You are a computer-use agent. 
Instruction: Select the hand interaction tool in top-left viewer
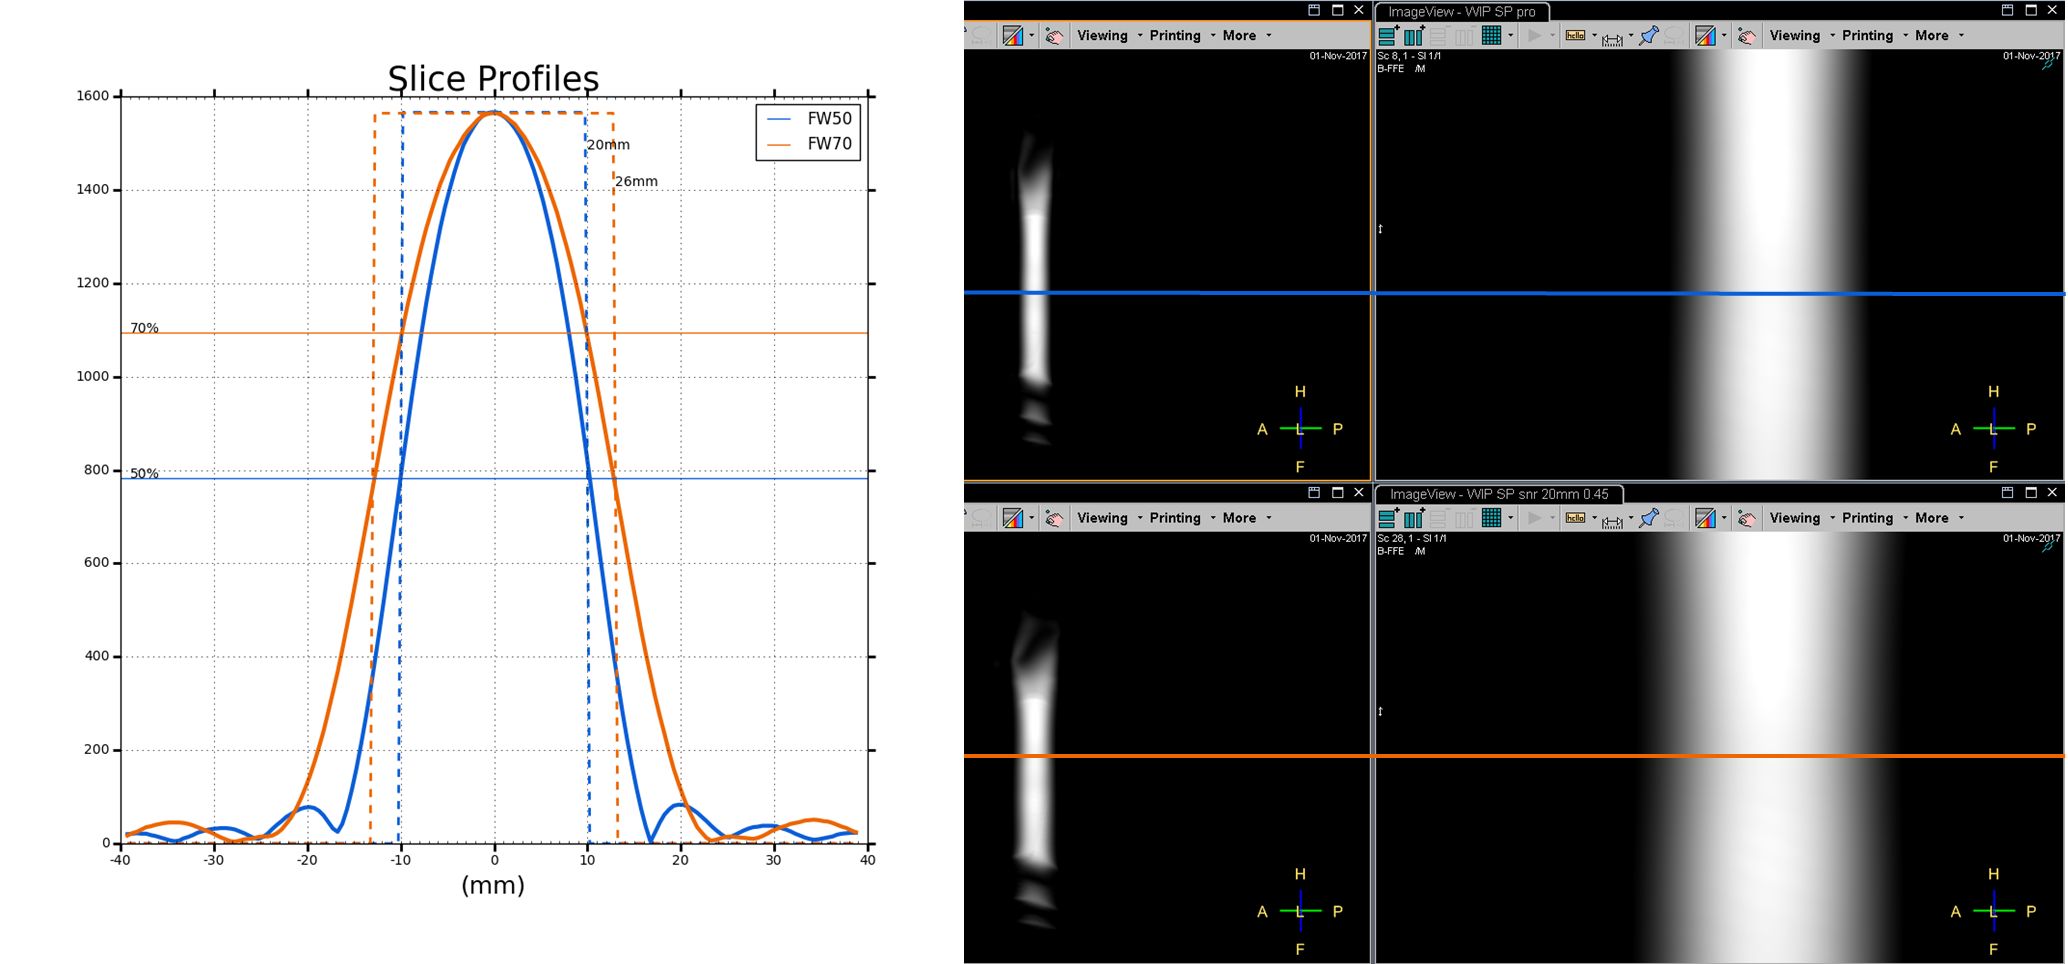(x=1053, y=36)
